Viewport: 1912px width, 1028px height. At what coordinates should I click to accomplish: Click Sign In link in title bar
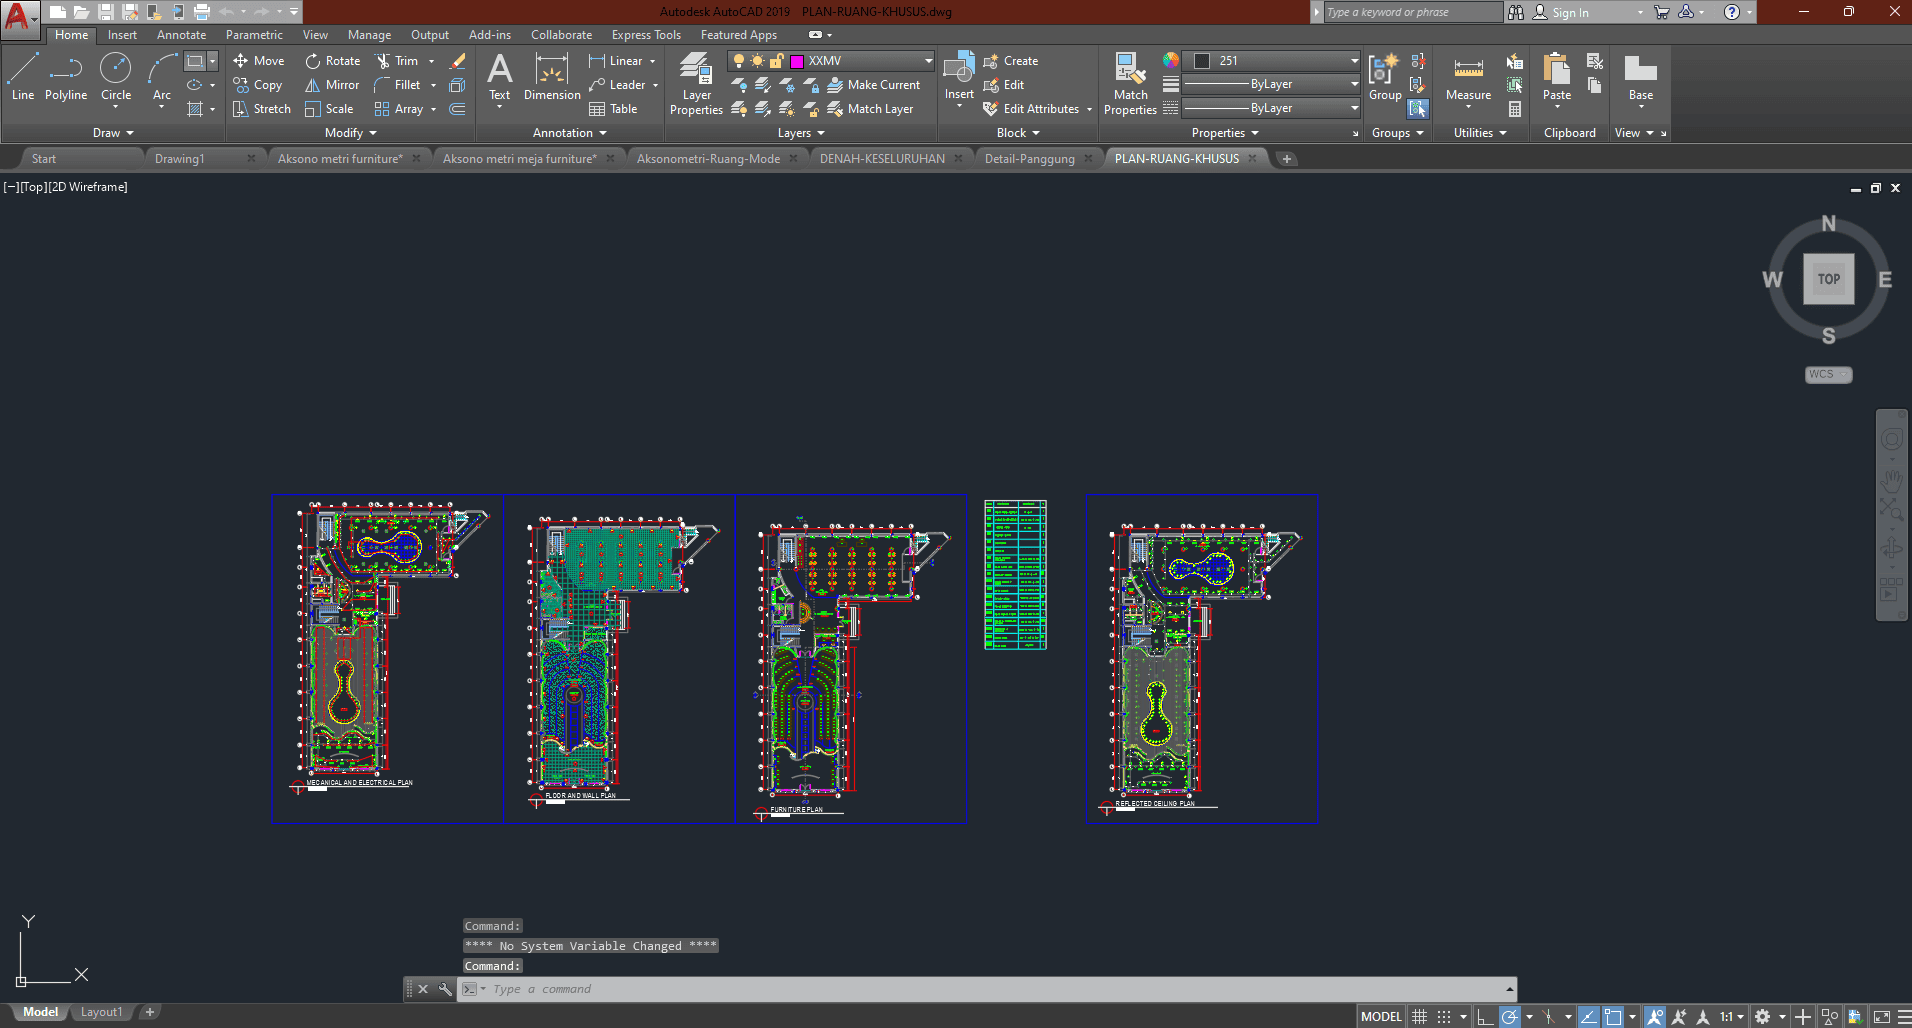click(x=1569, y=13)
